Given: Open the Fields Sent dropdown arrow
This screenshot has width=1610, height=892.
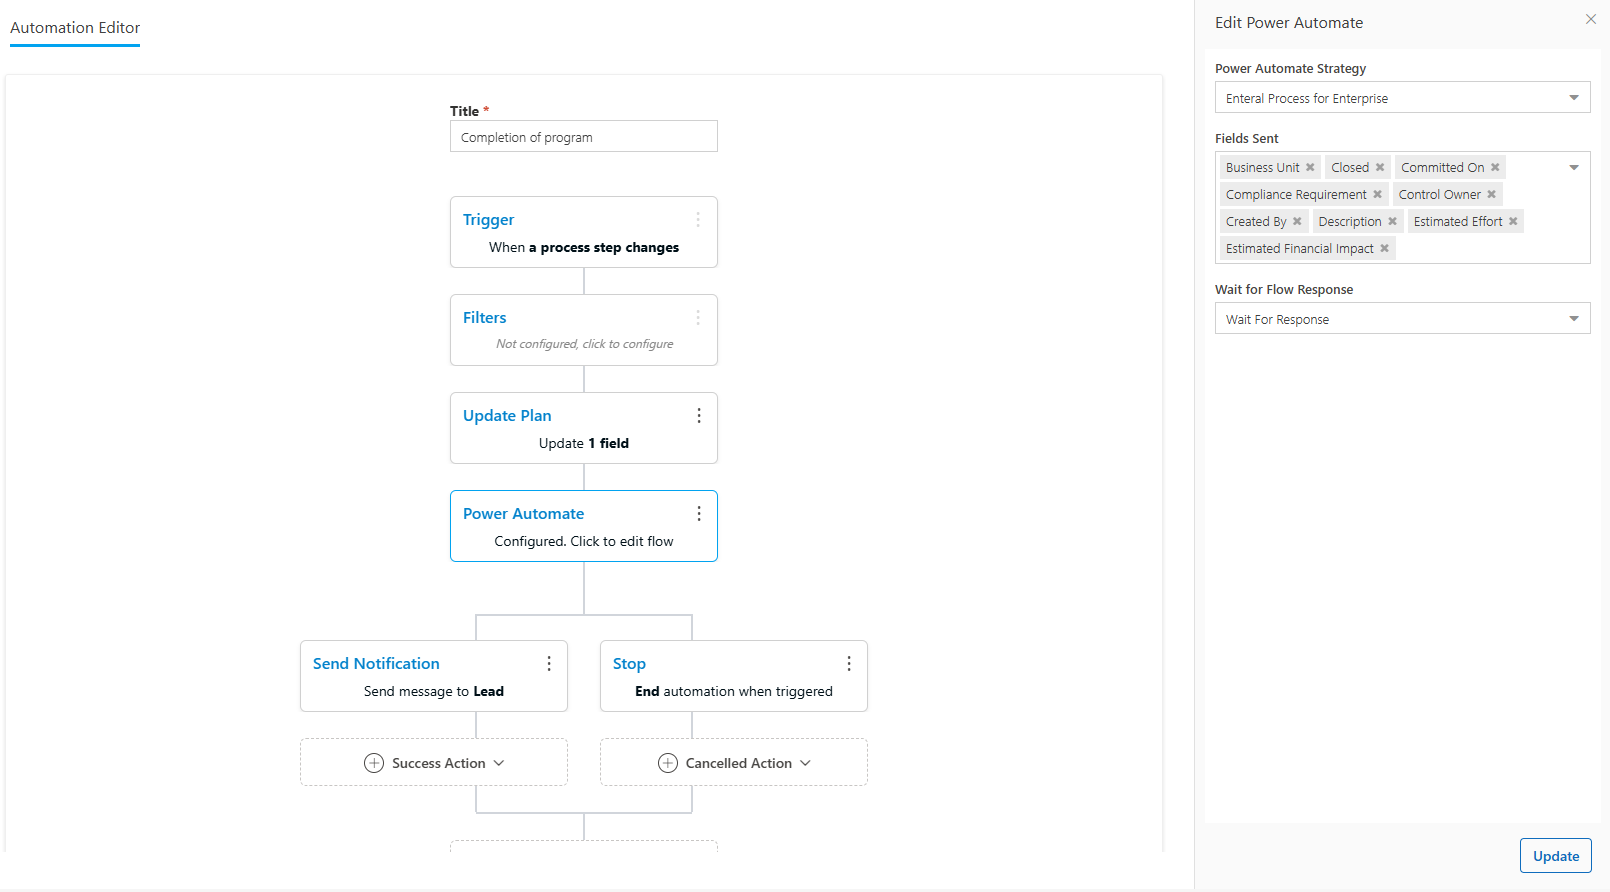Looking at the screenshot, I should [1574, 167].
